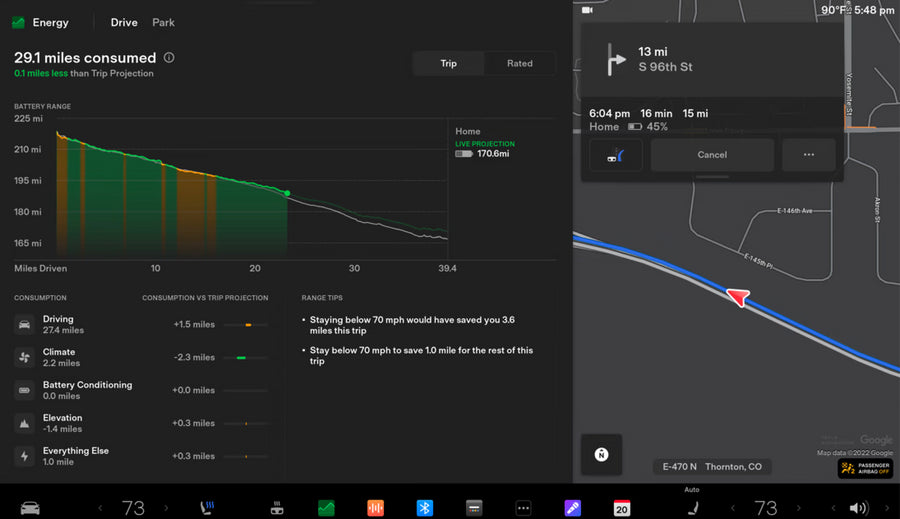Tap the dashcam icon on the map
Viewport: 900px width, 519px height.
[x=587, y=10]
